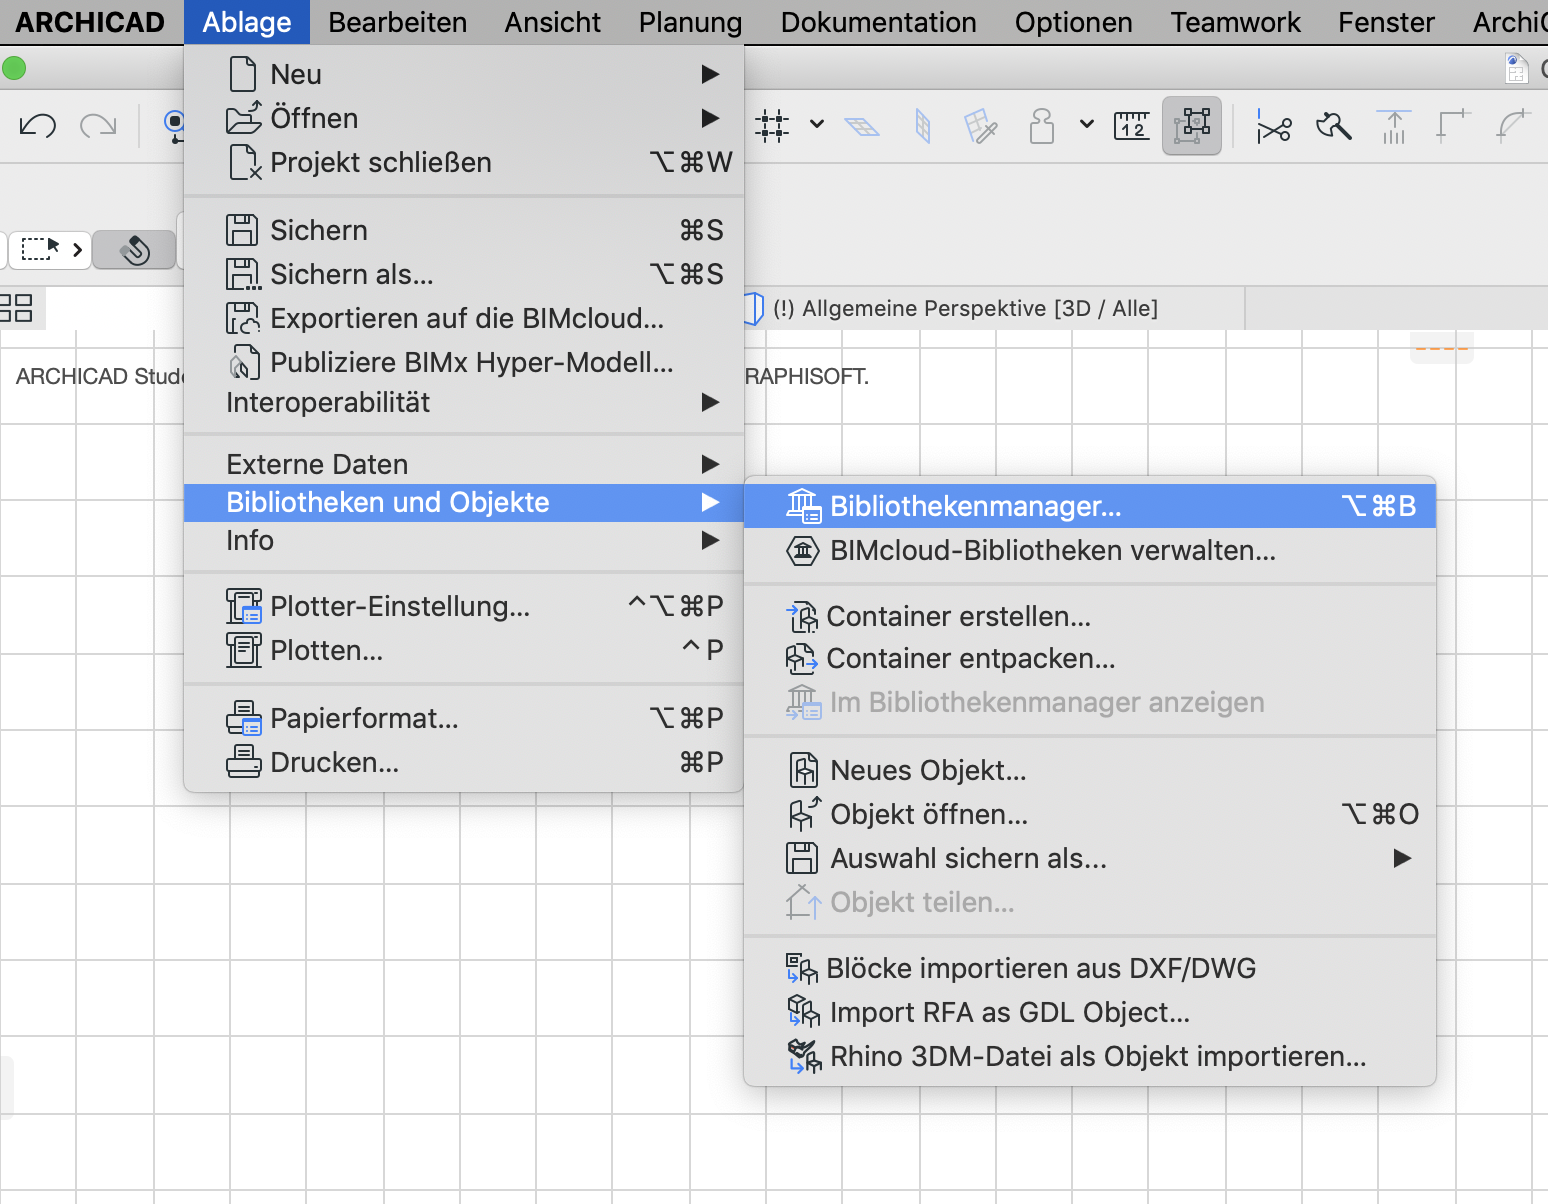Screen dimensions: 1548x1204
Task: Click Objekt öffnen... menu item
Action: (1090, 814)
